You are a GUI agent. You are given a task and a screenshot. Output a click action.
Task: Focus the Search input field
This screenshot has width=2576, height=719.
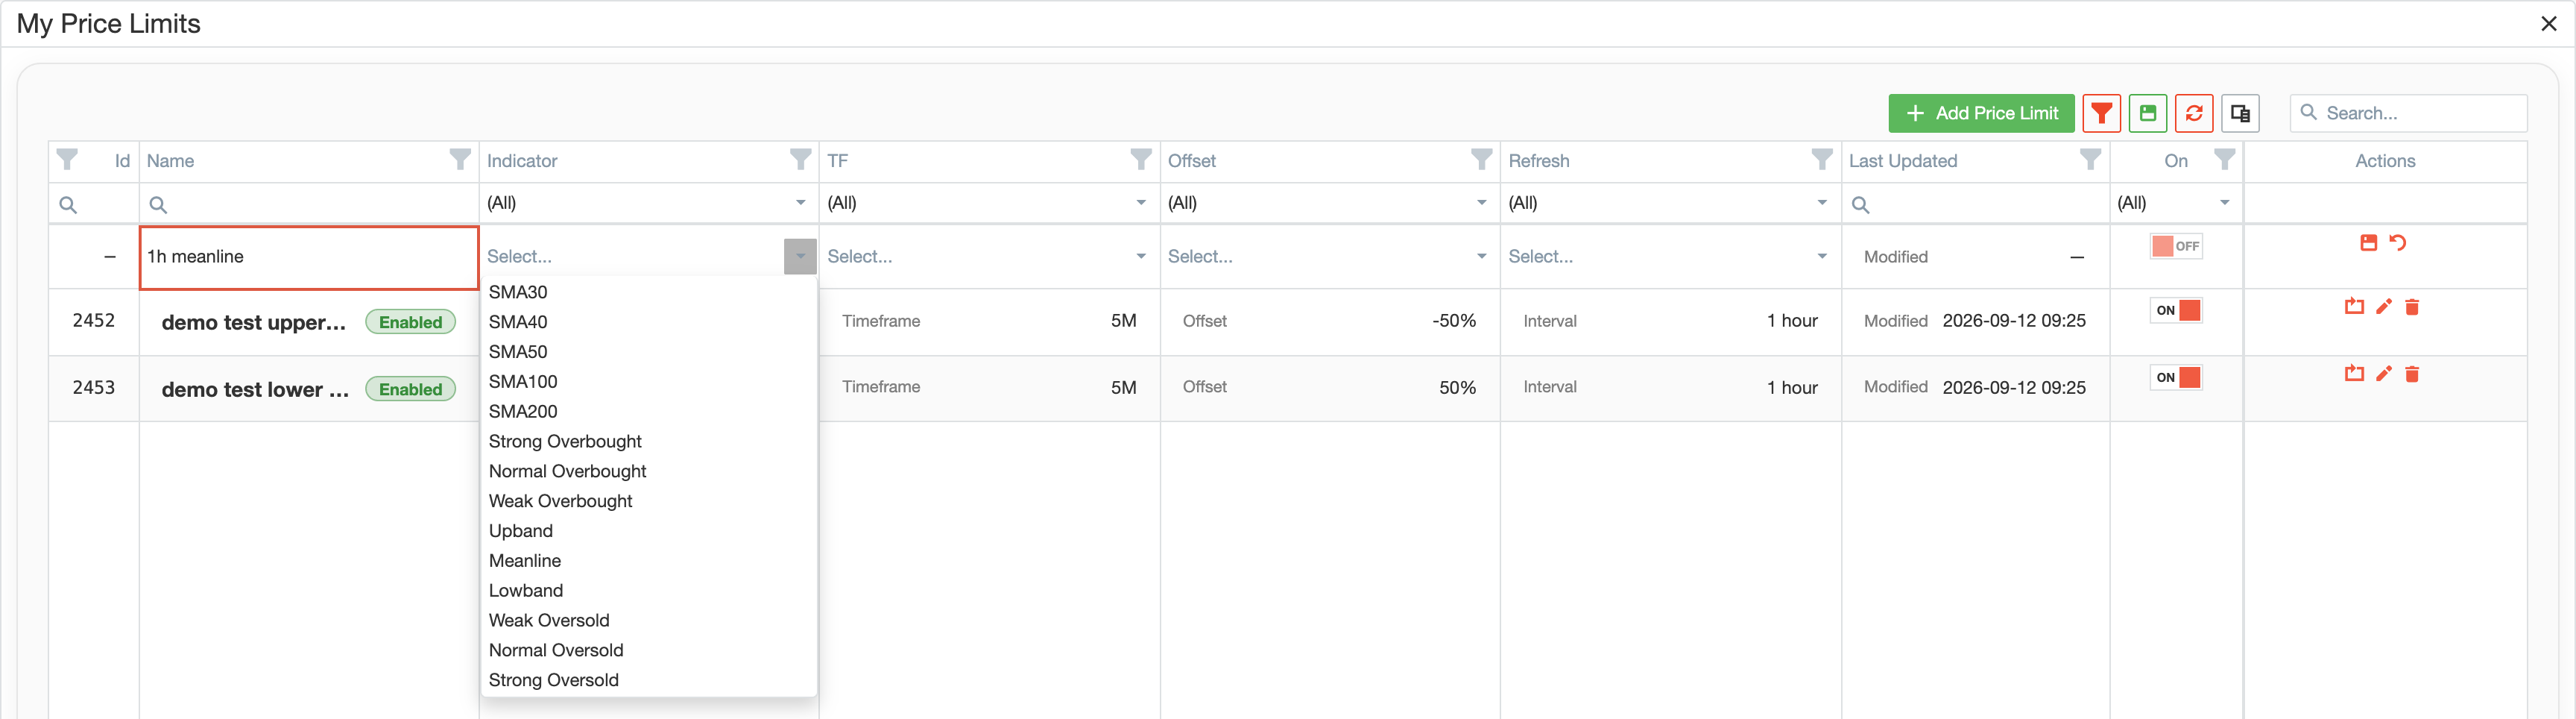[x=2408, y=113]
